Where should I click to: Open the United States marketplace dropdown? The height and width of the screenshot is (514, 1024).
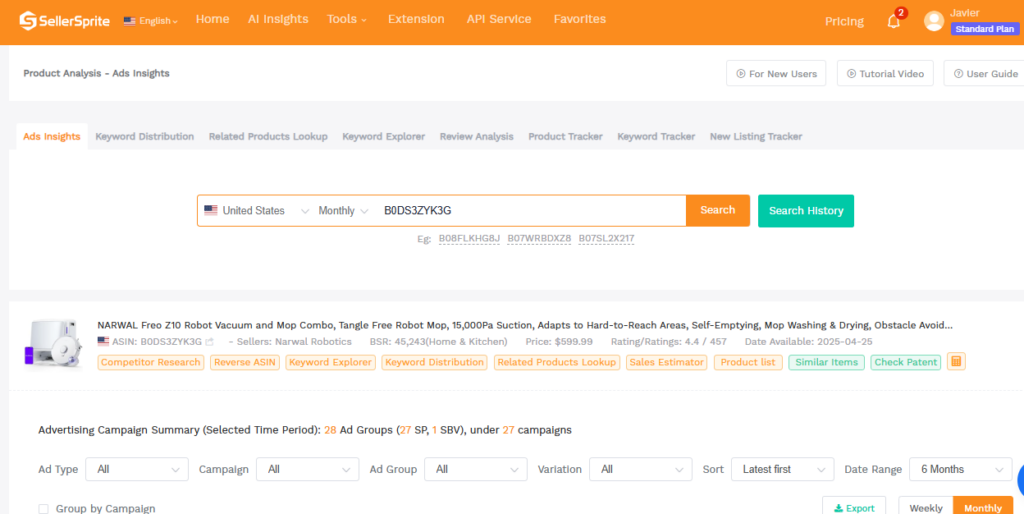tap(256, 210)
